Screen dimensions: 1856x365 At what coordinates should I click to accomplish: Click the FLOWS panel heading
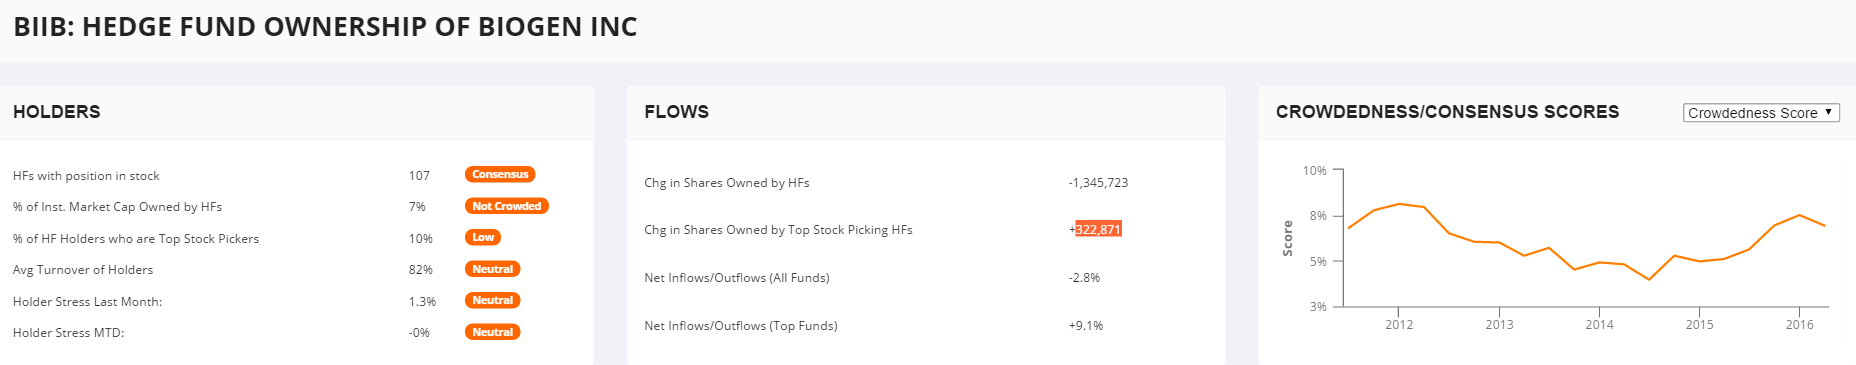677,112
